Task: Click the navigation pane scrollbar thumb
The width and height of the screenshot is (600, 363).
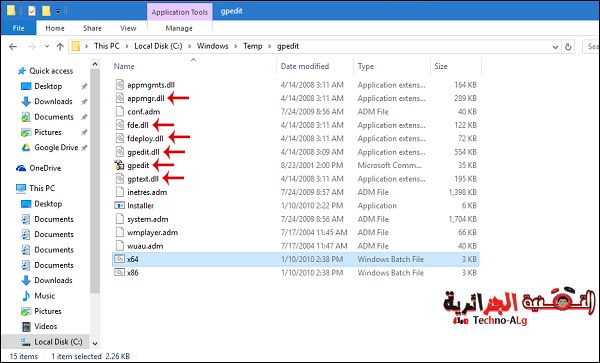Action: point(95,180)
